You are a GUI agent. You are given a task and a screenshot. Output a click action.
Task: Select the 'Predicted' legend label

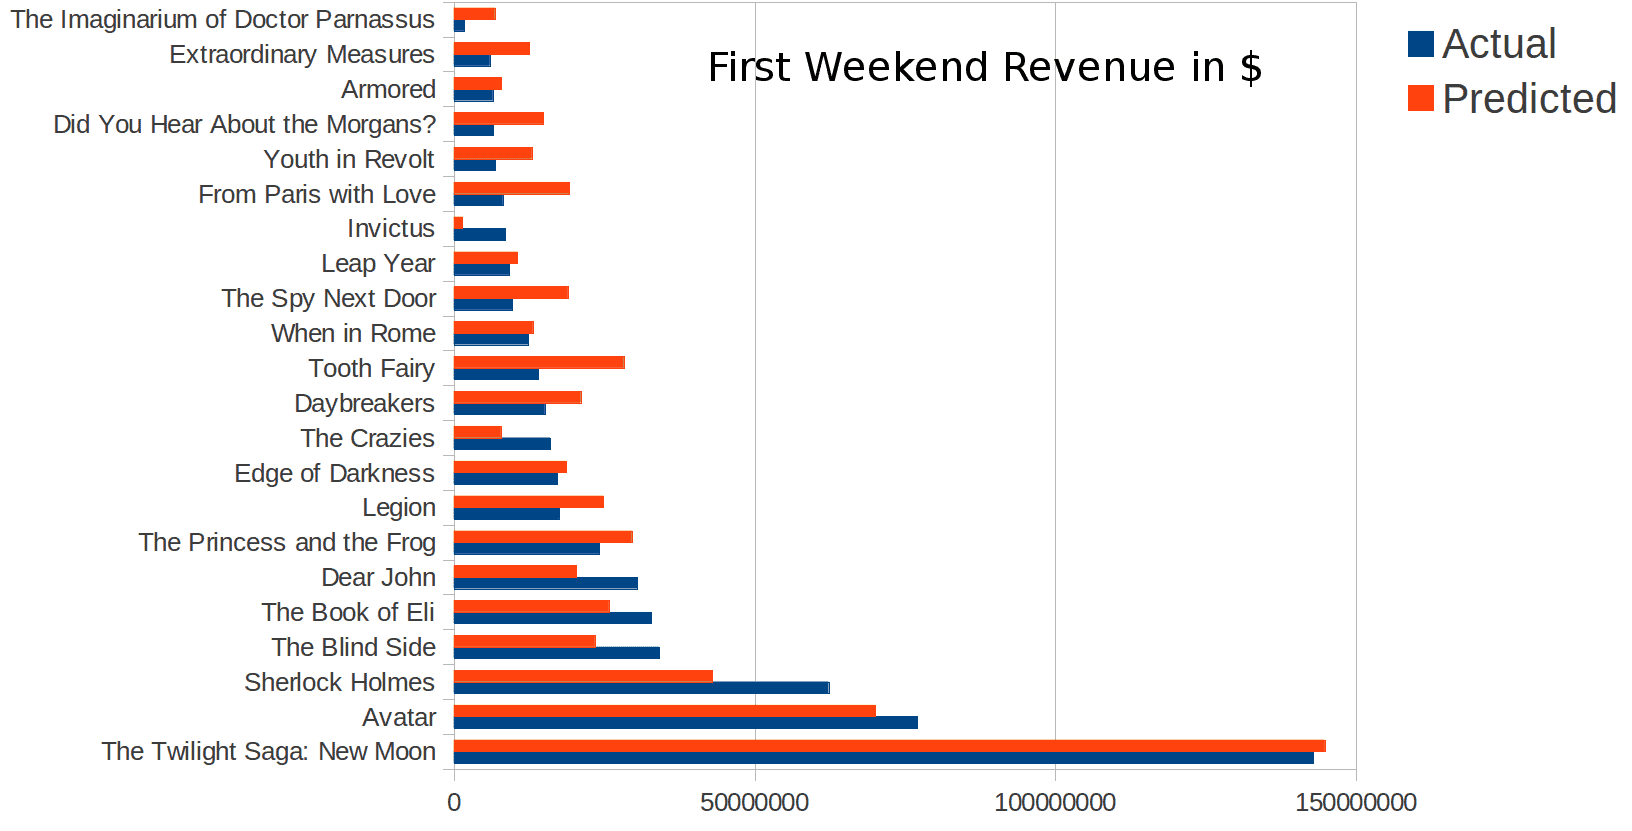pos(1529,99)
